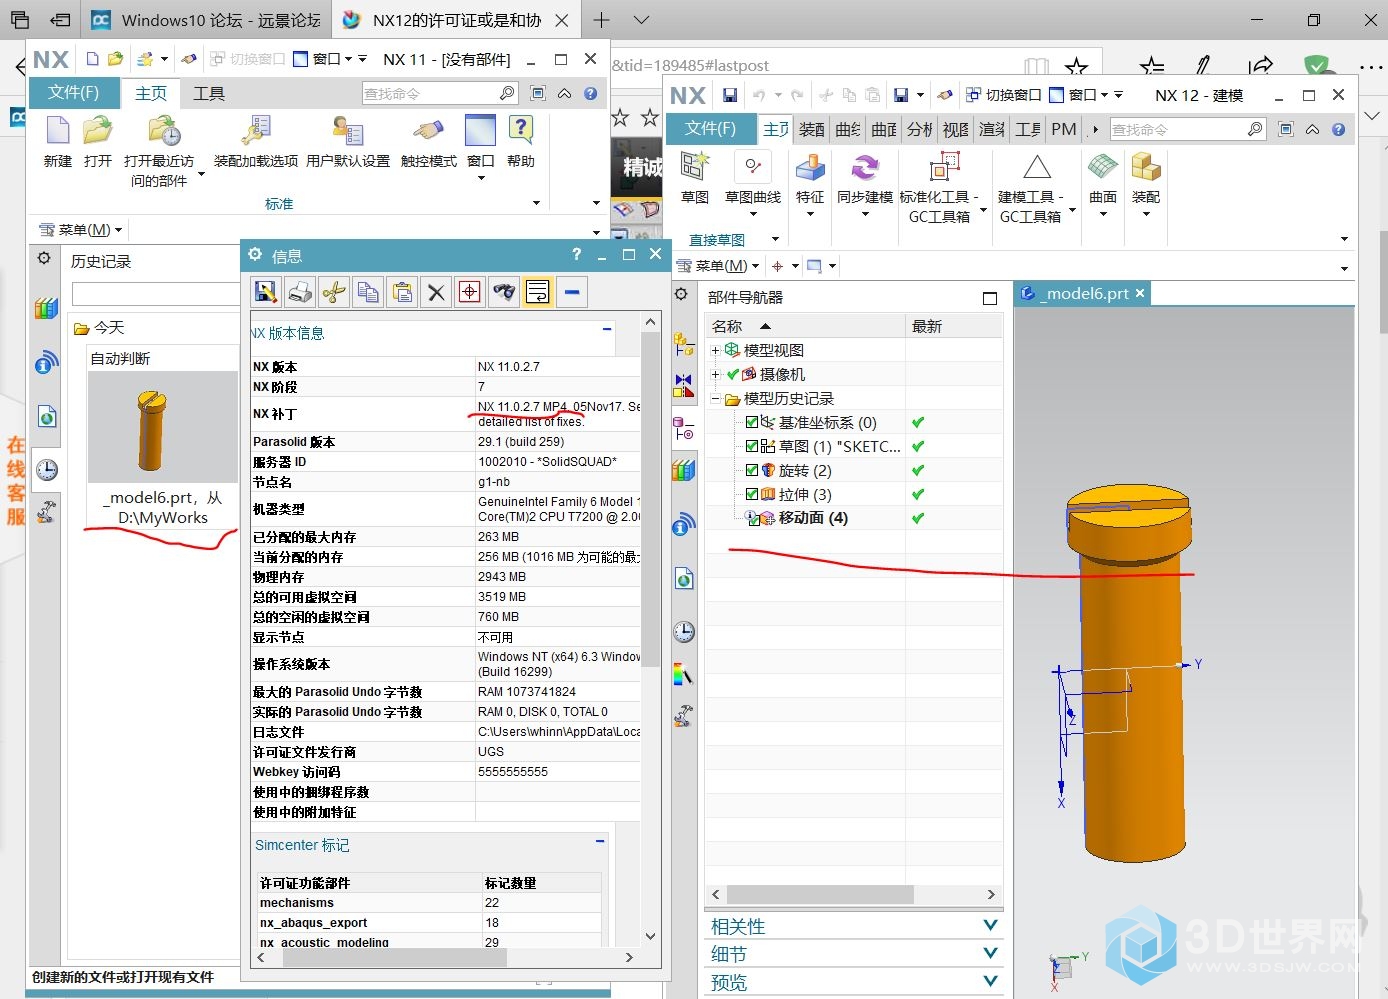Click the help question mark in 信息 title bar
The width and height of the screenshot is (1388, 999).
click(576, 254)
